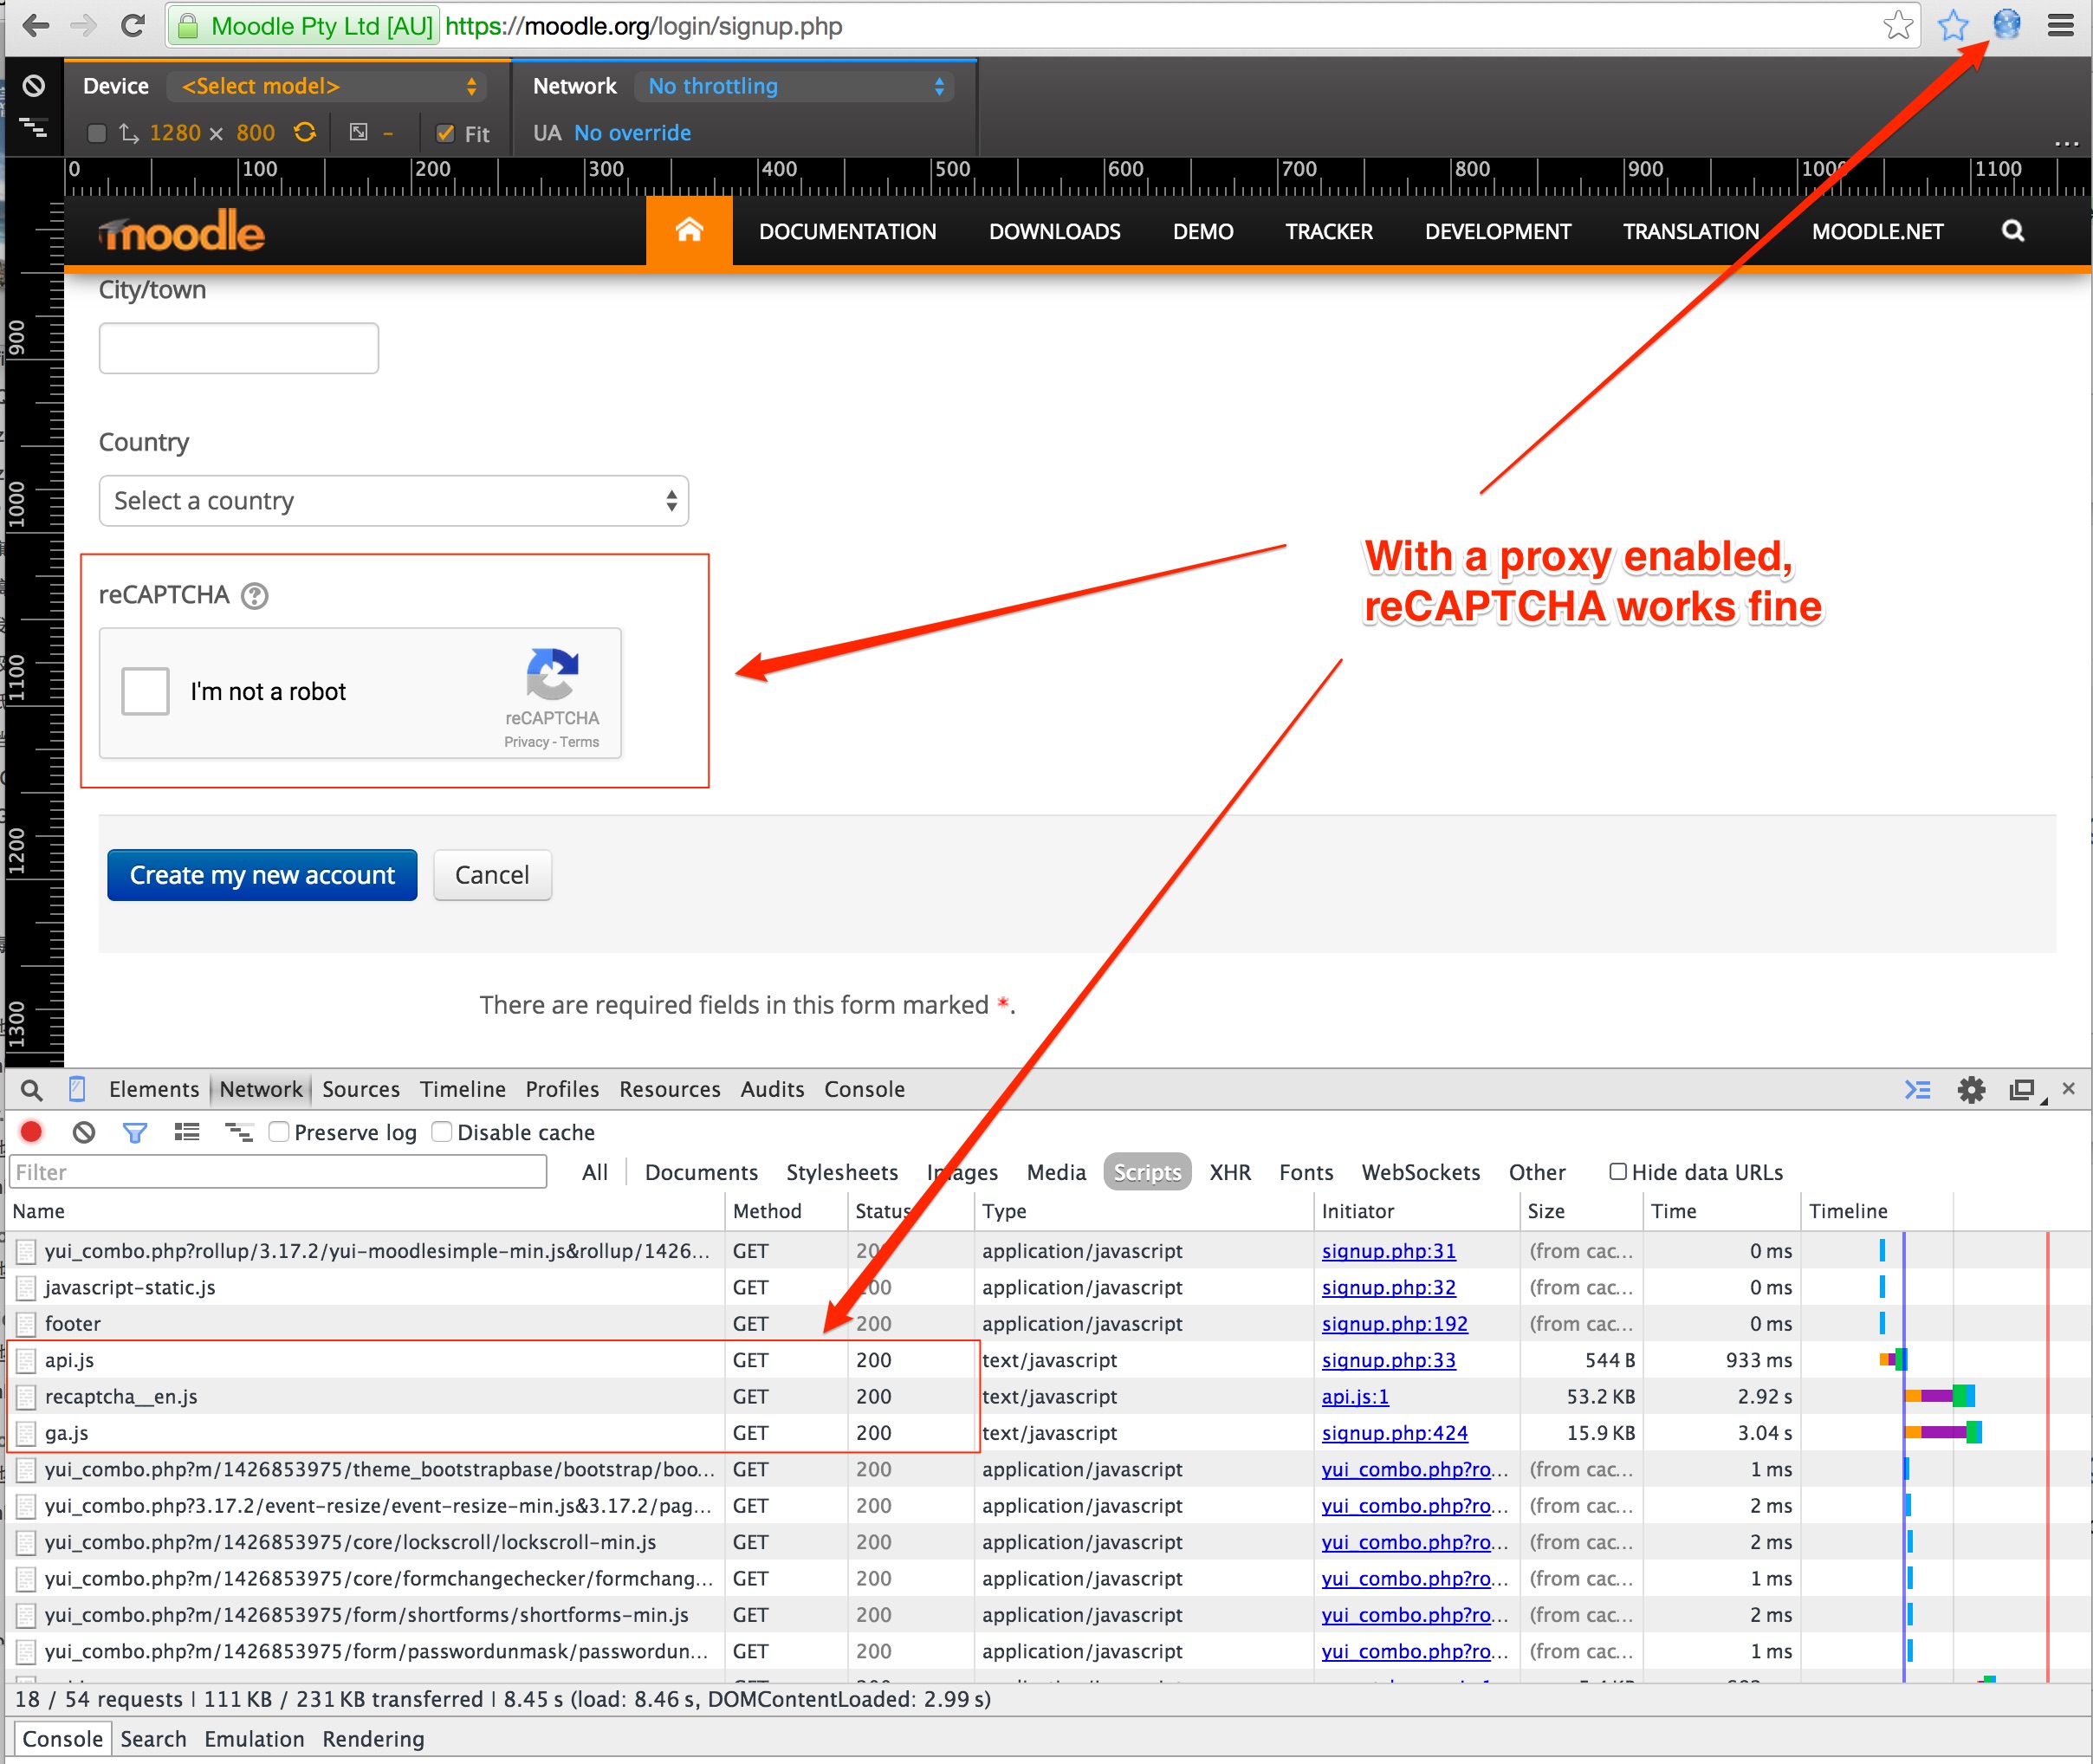Swap dimensions with rotate icon
The width and height of the screenshot is (2093, 1764).
[x=305, y=132]
